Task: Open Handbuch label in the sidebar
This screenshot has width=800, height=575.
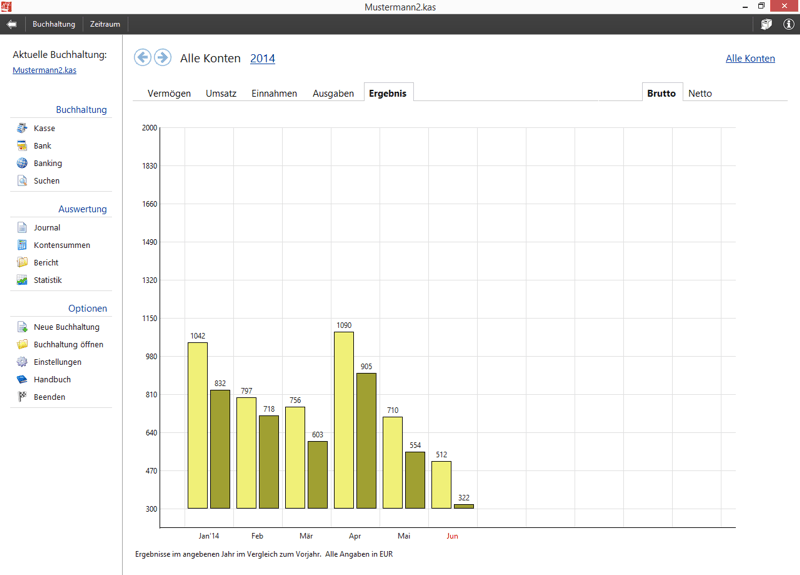Action: (52, 380)
